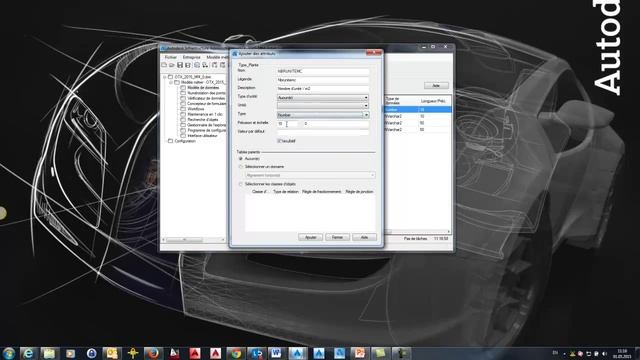This screenshot has height=360, width=640.
Task: Select Gestionnaire de l'explorateur tree item
Action: (206, 125)
